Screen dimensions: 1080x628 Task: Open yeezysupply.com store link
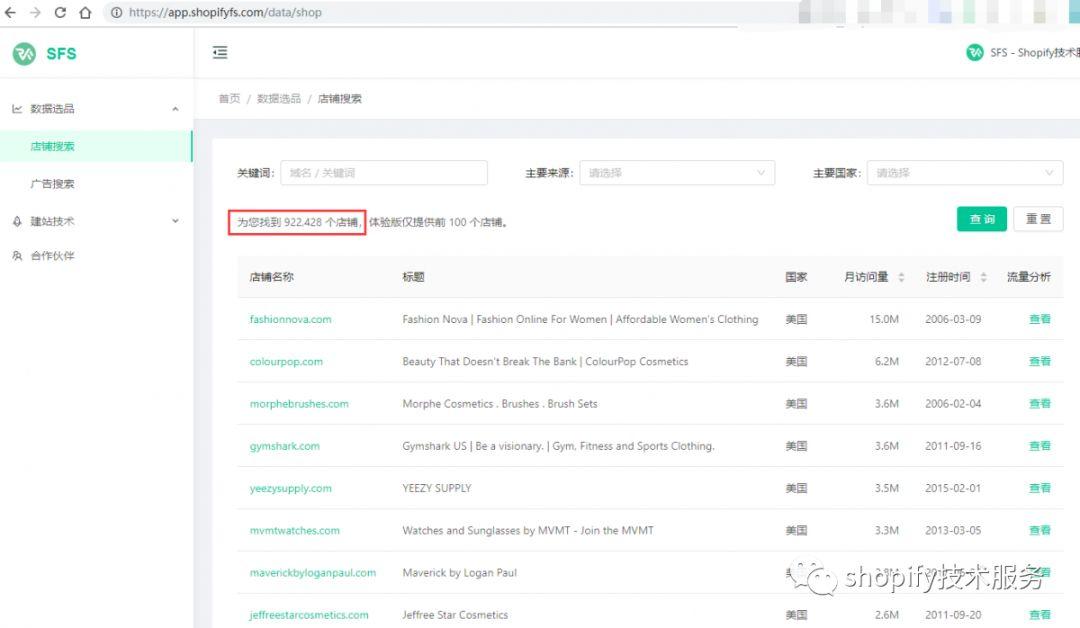290,488
